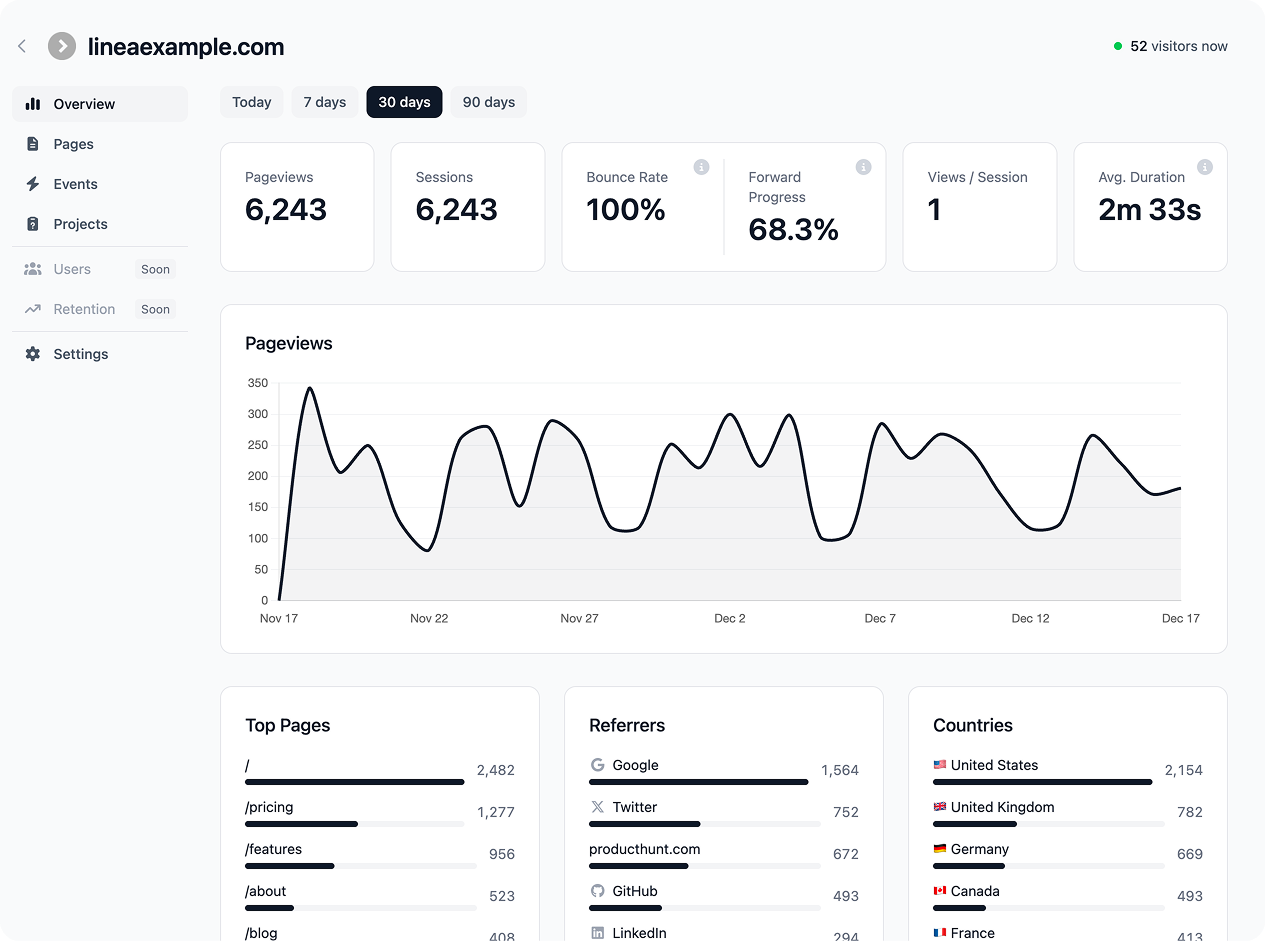Image resolution: width=1265 pixels, height=941 pixels.
Task: Click the lineaexample.com site name
Action: pos(186,46)
